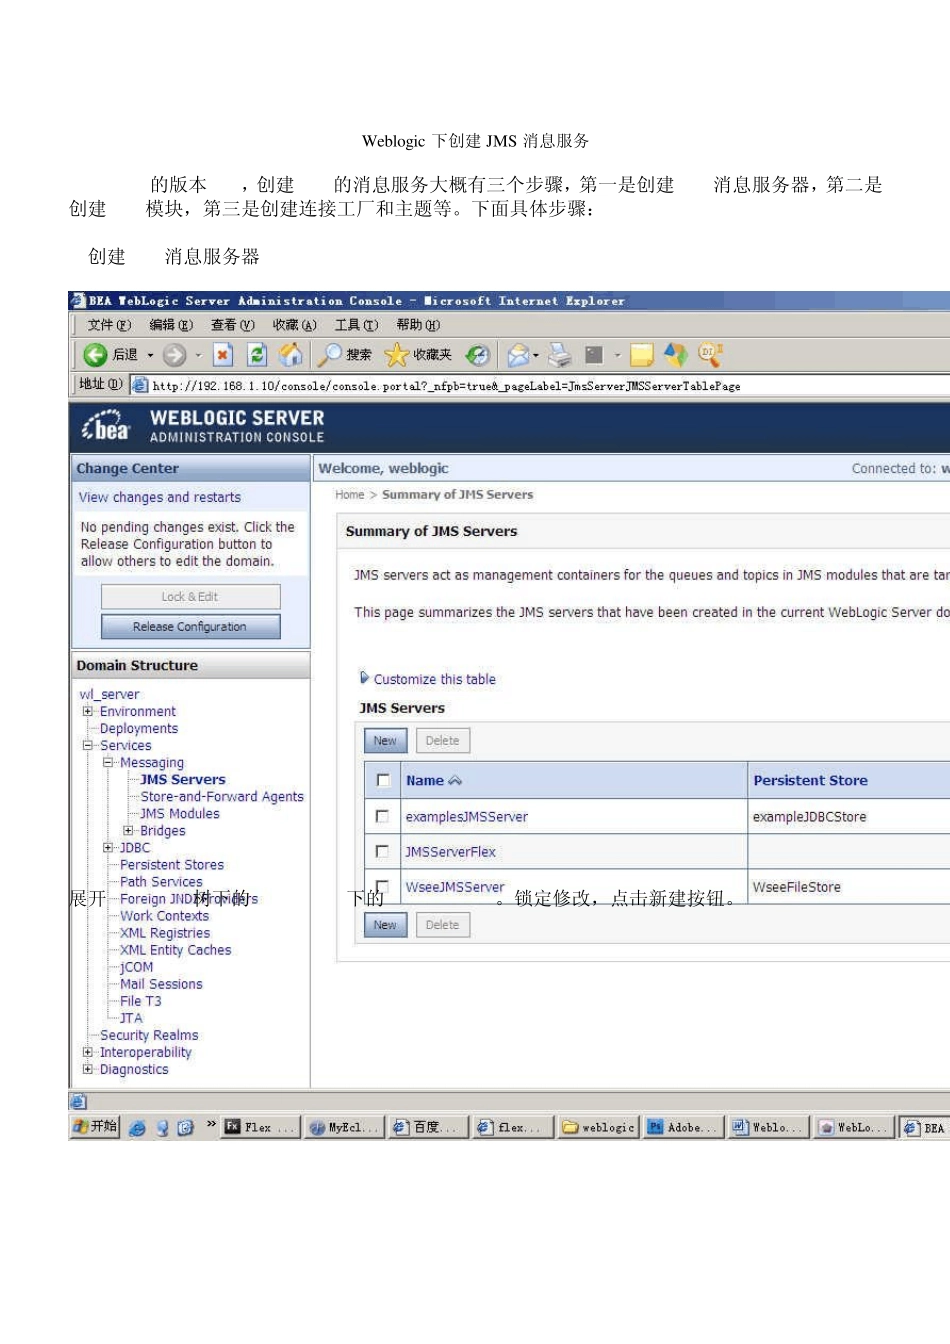Switch to MyEcl... taskbar window
Viewport: 950px width, 1344px height.
(344, 1127)
